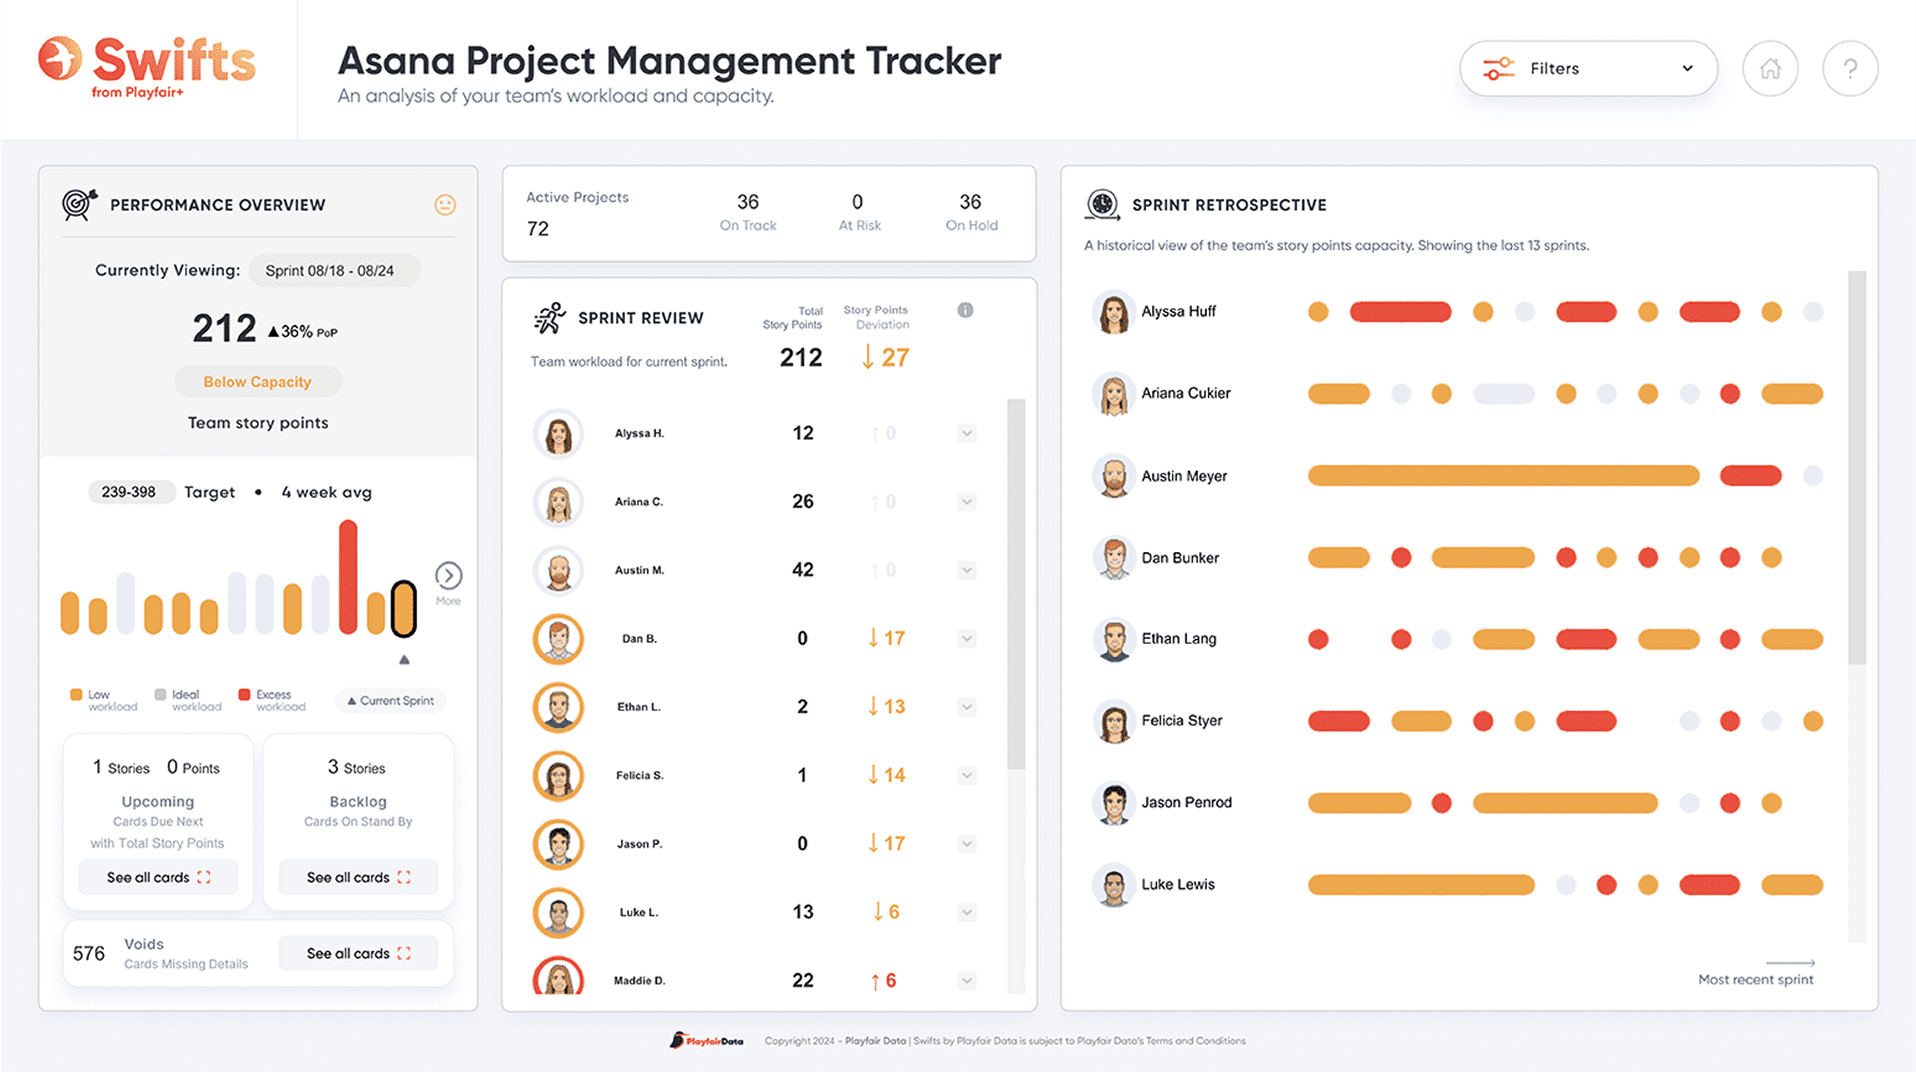The height and width of the screenshot is (1080, 1916).
Task: Click See all cards for Backlog
Action: [358, 877]
